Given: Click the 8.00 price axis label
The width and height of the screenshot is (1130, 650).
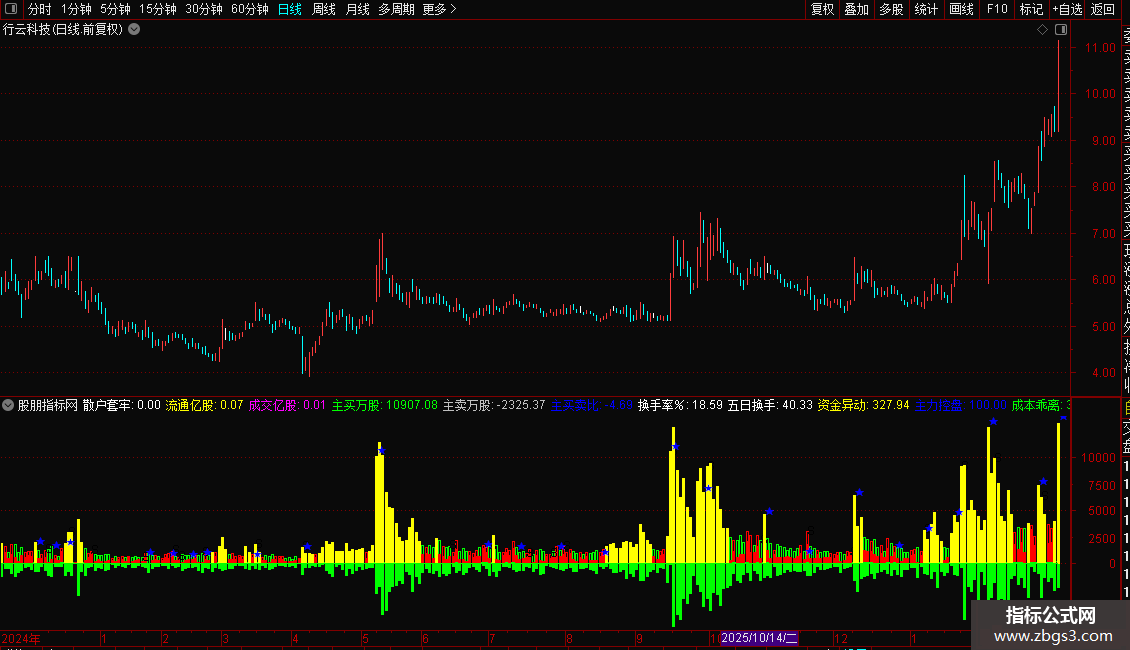Looking at the screenshot, I should [x=1103, y=187].
